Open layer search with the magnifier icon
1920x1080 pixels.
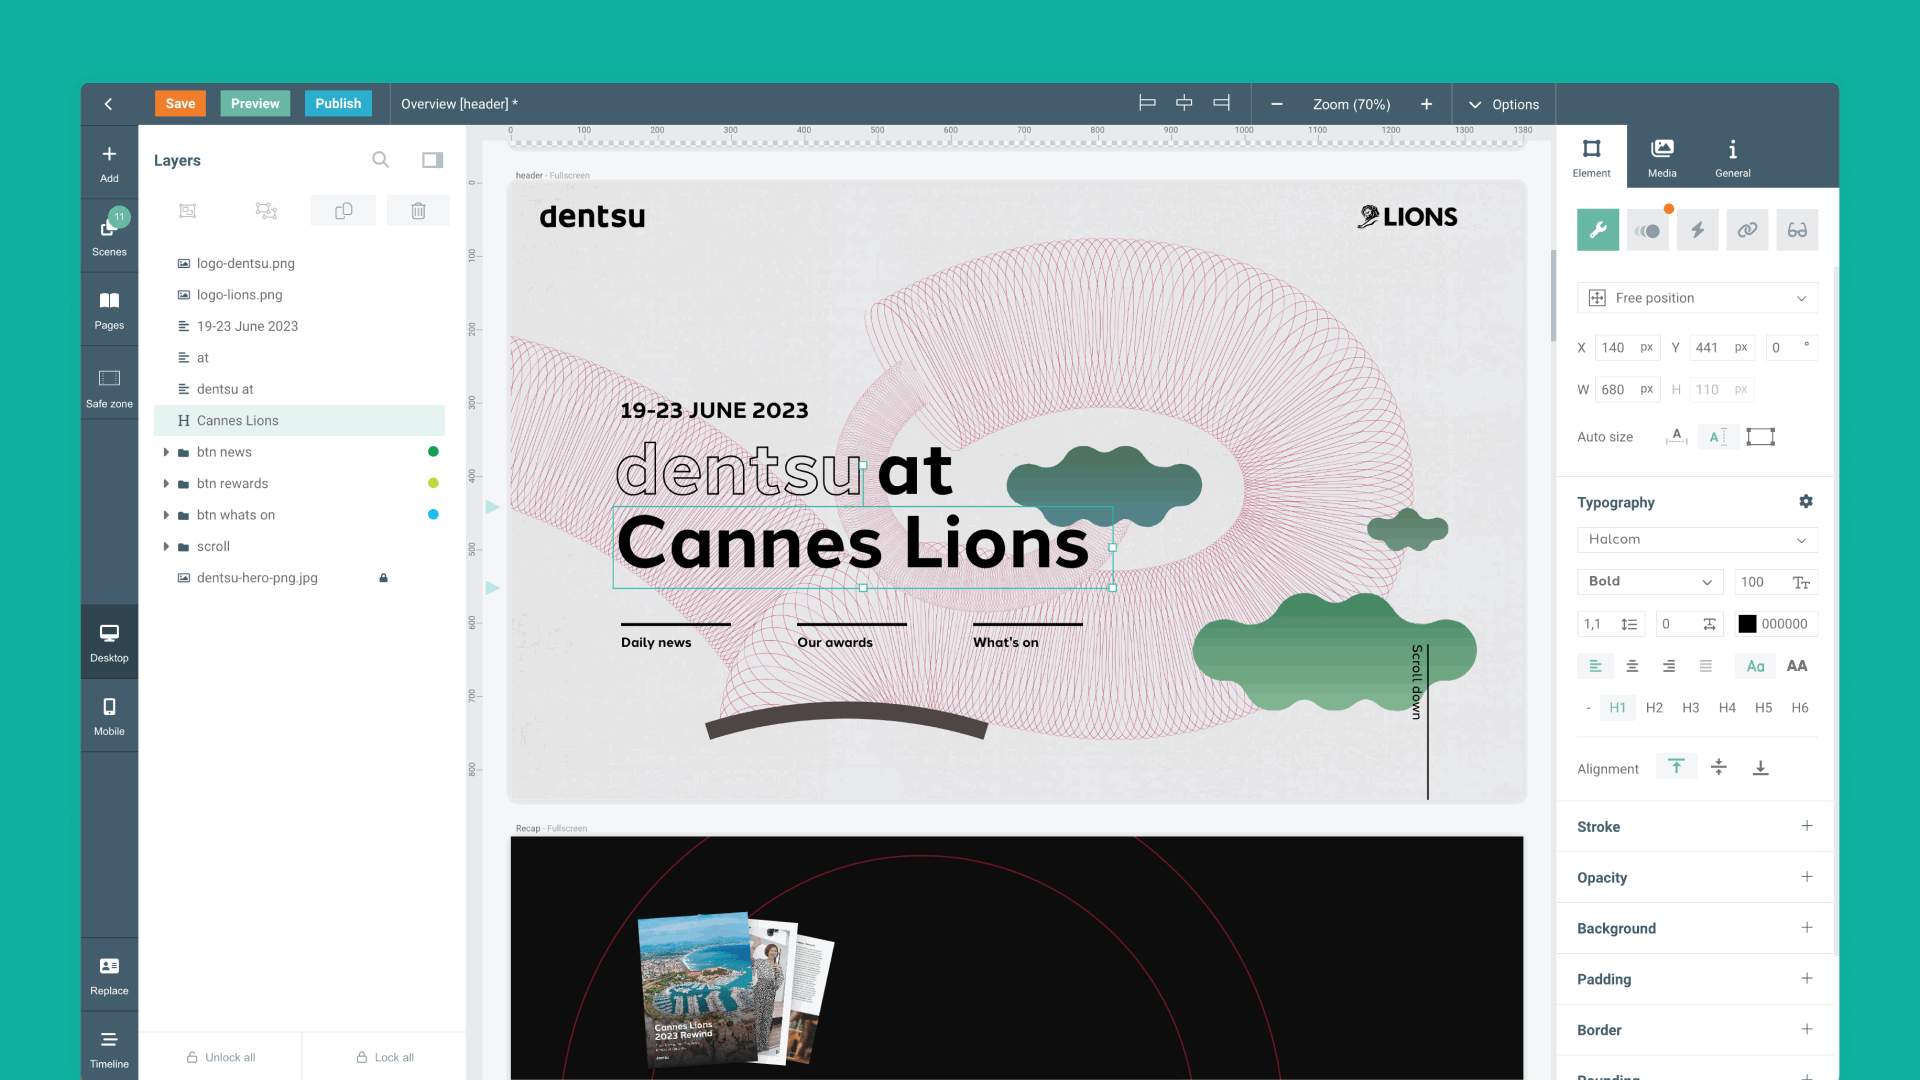(x=380, y=159)
